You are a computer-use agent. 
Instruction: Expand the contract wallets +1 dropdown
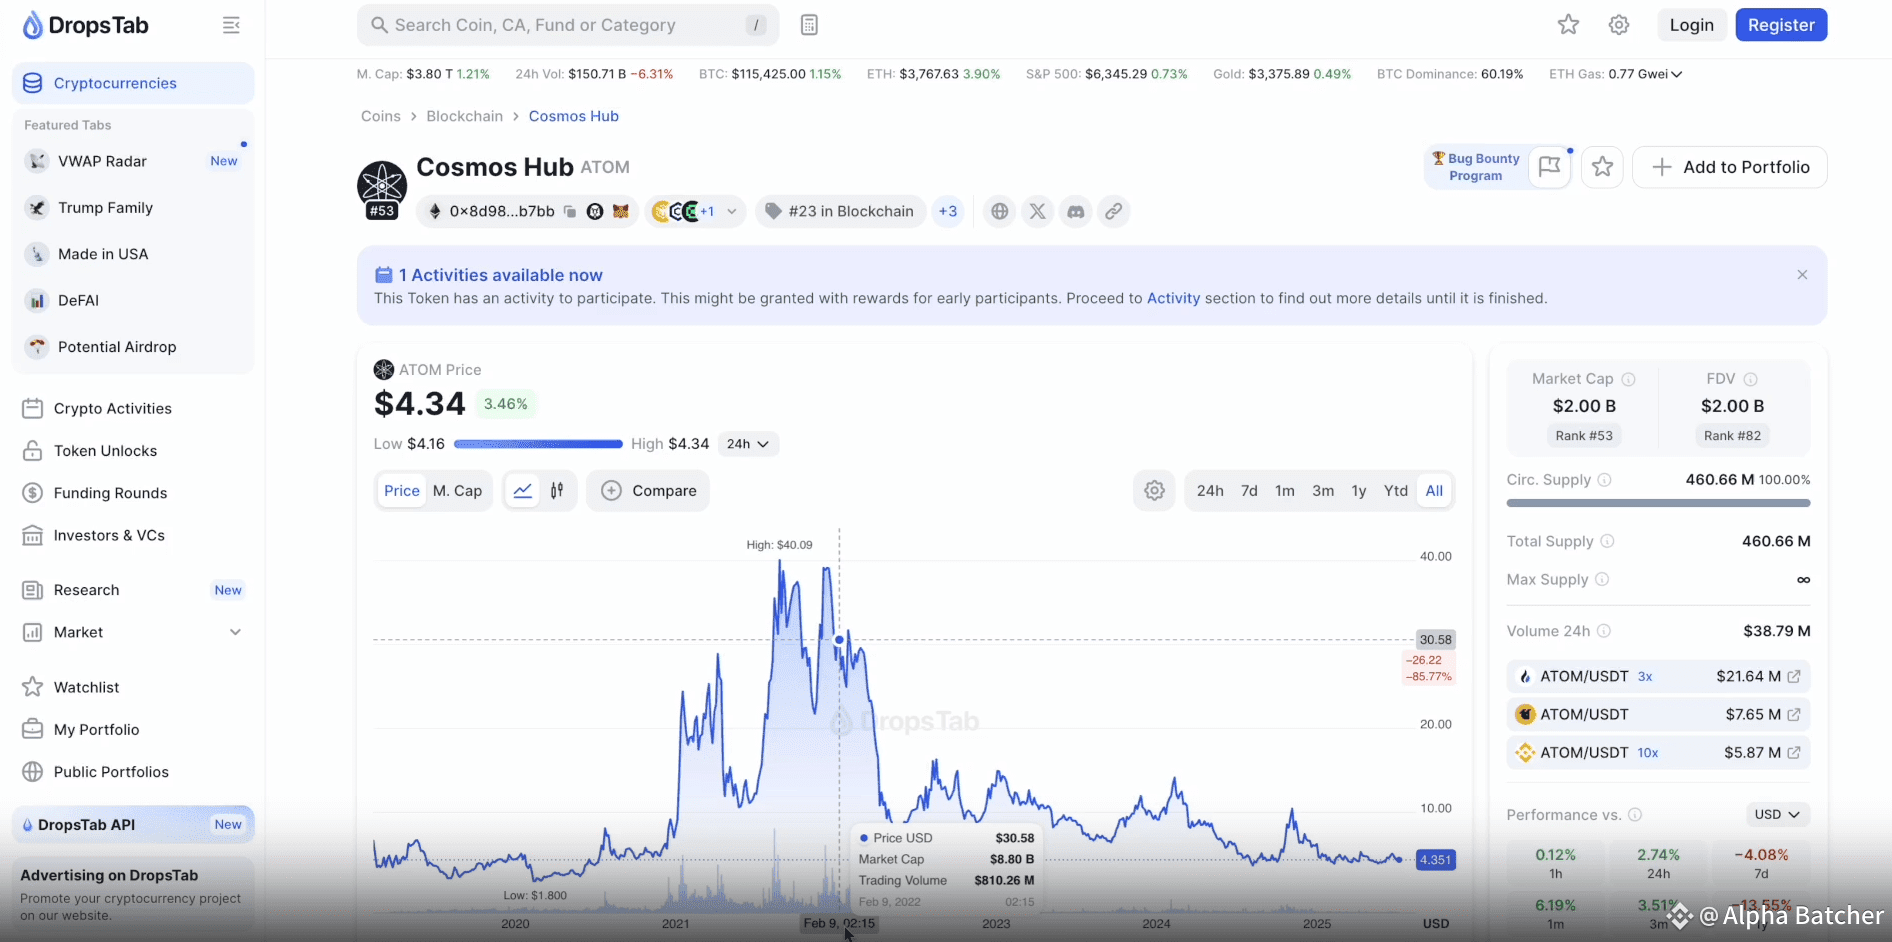pyautogui.click(x=732, y=211)
